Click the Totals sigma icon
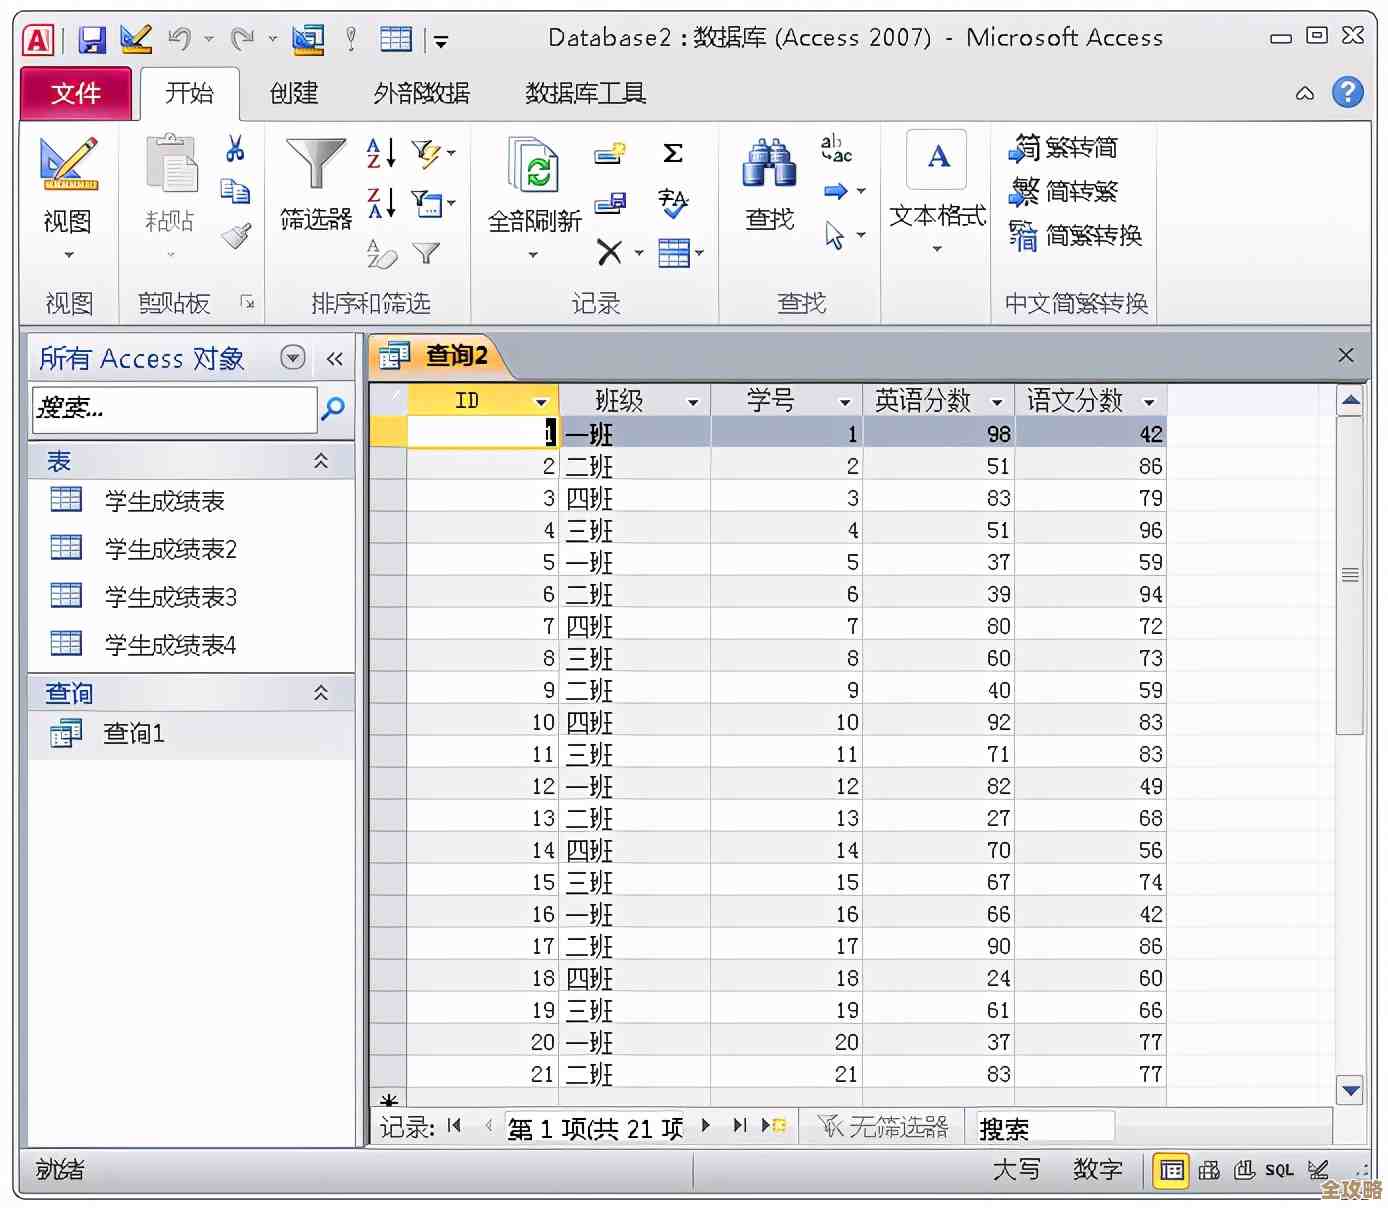The width and height of the screenshot is (1388, 1208). (673, 153)
